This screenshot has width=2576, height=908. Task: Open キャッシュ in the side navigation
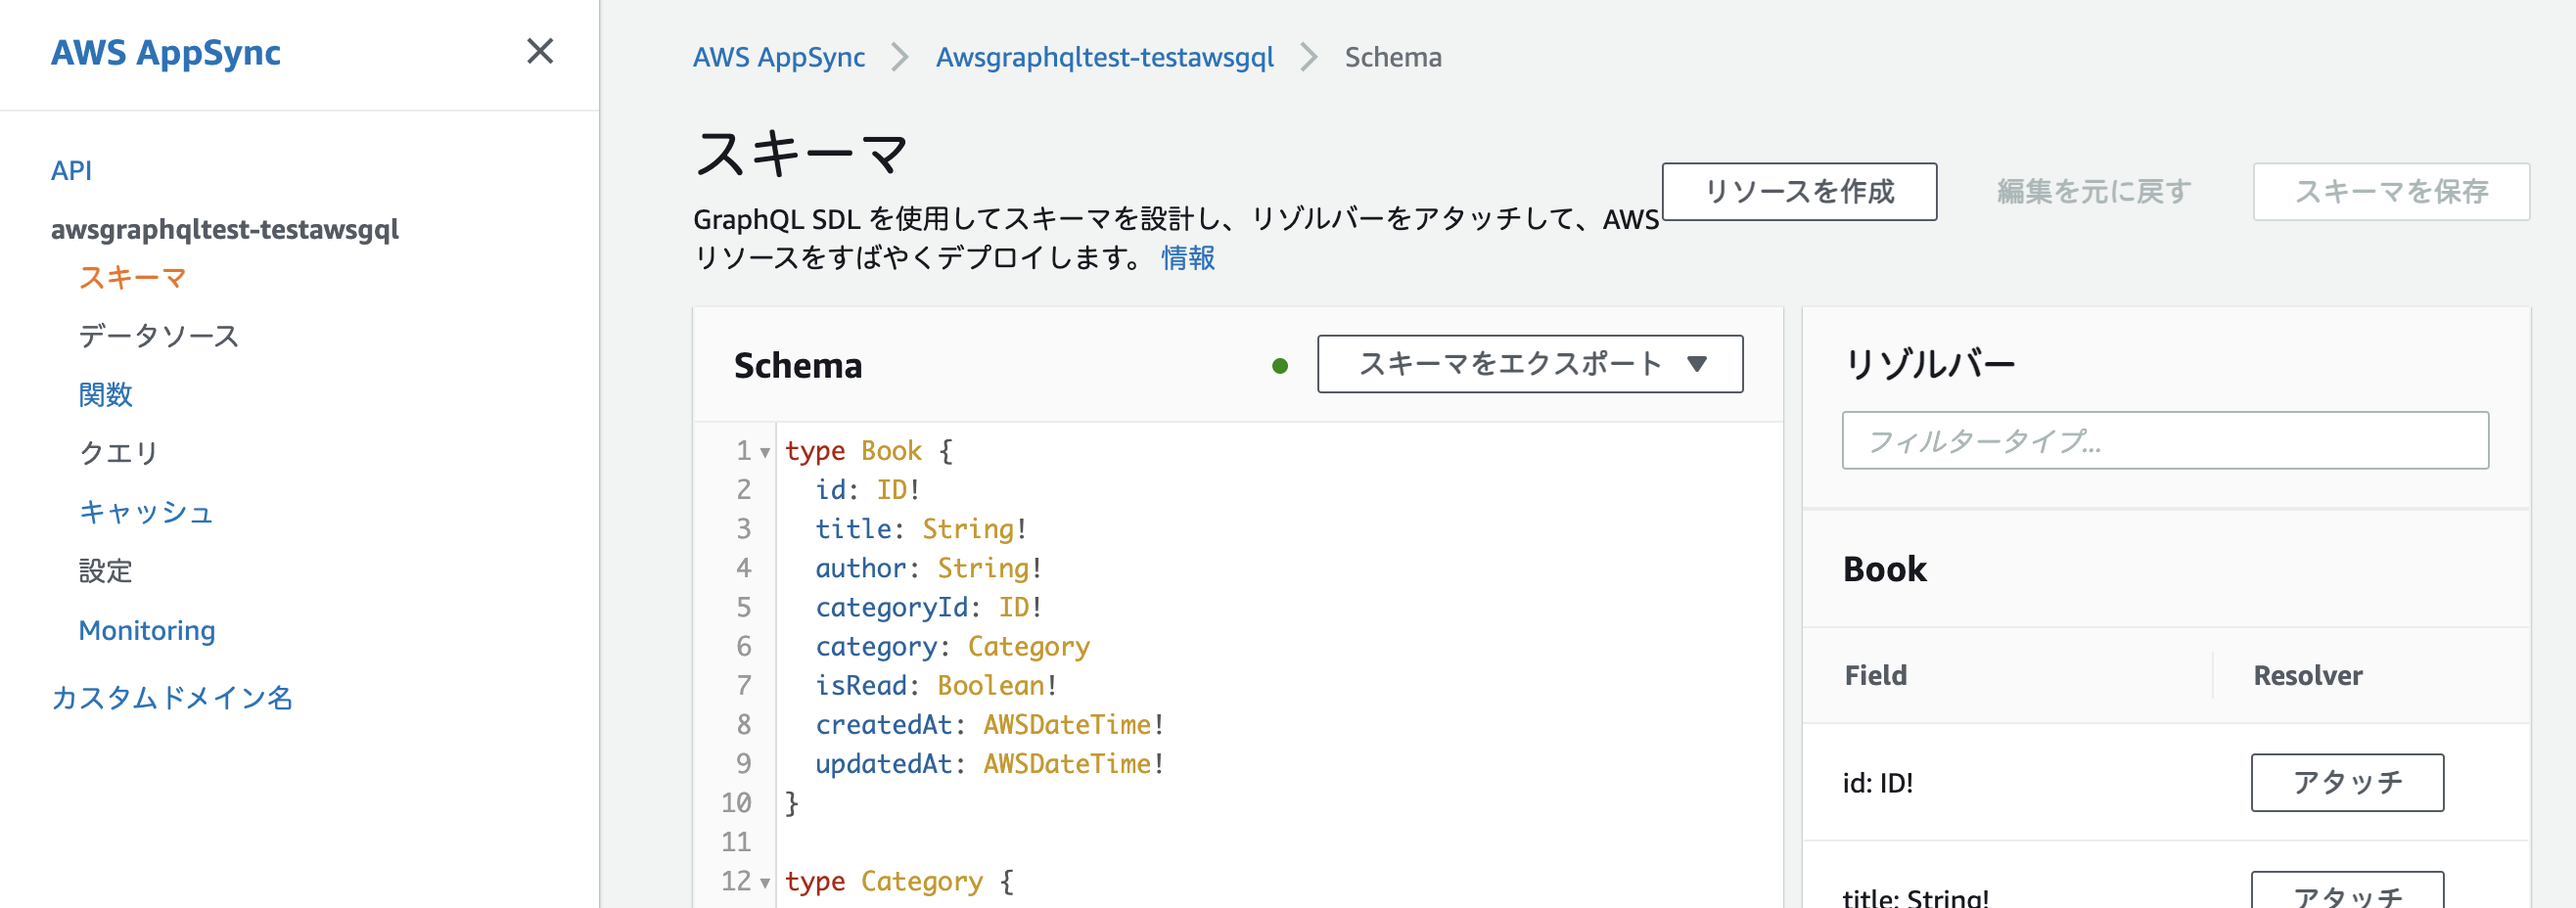click(x=146, y=512)
